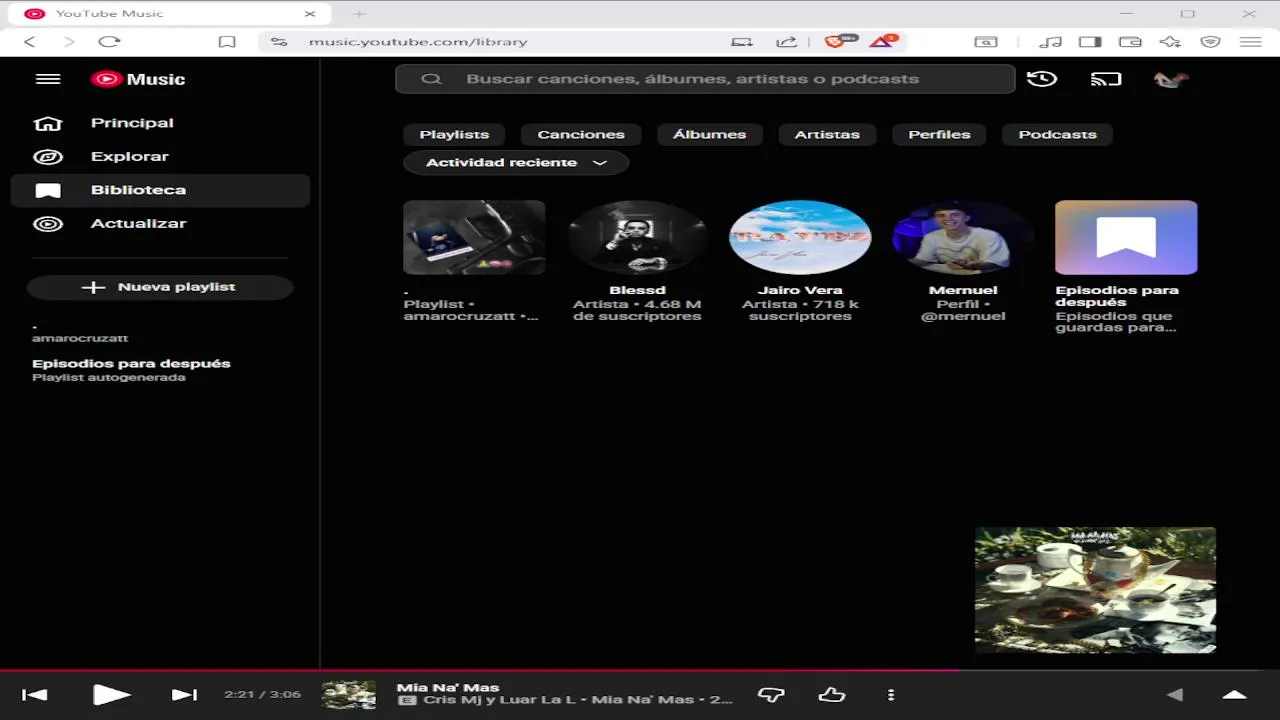Filter library by Artistas
Screen dimensions: 1280x720
827,134
